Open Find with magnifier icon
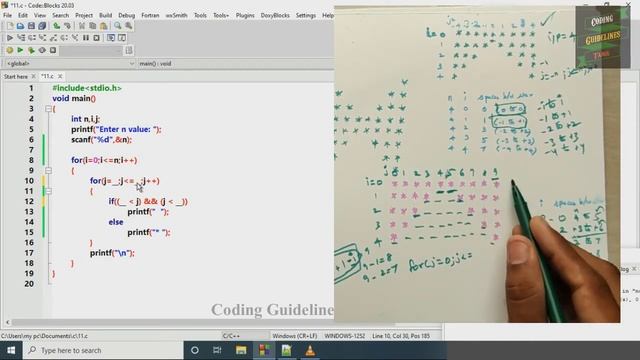The width and height of the screenshot is (640, 360). click(x=118, y=26)
